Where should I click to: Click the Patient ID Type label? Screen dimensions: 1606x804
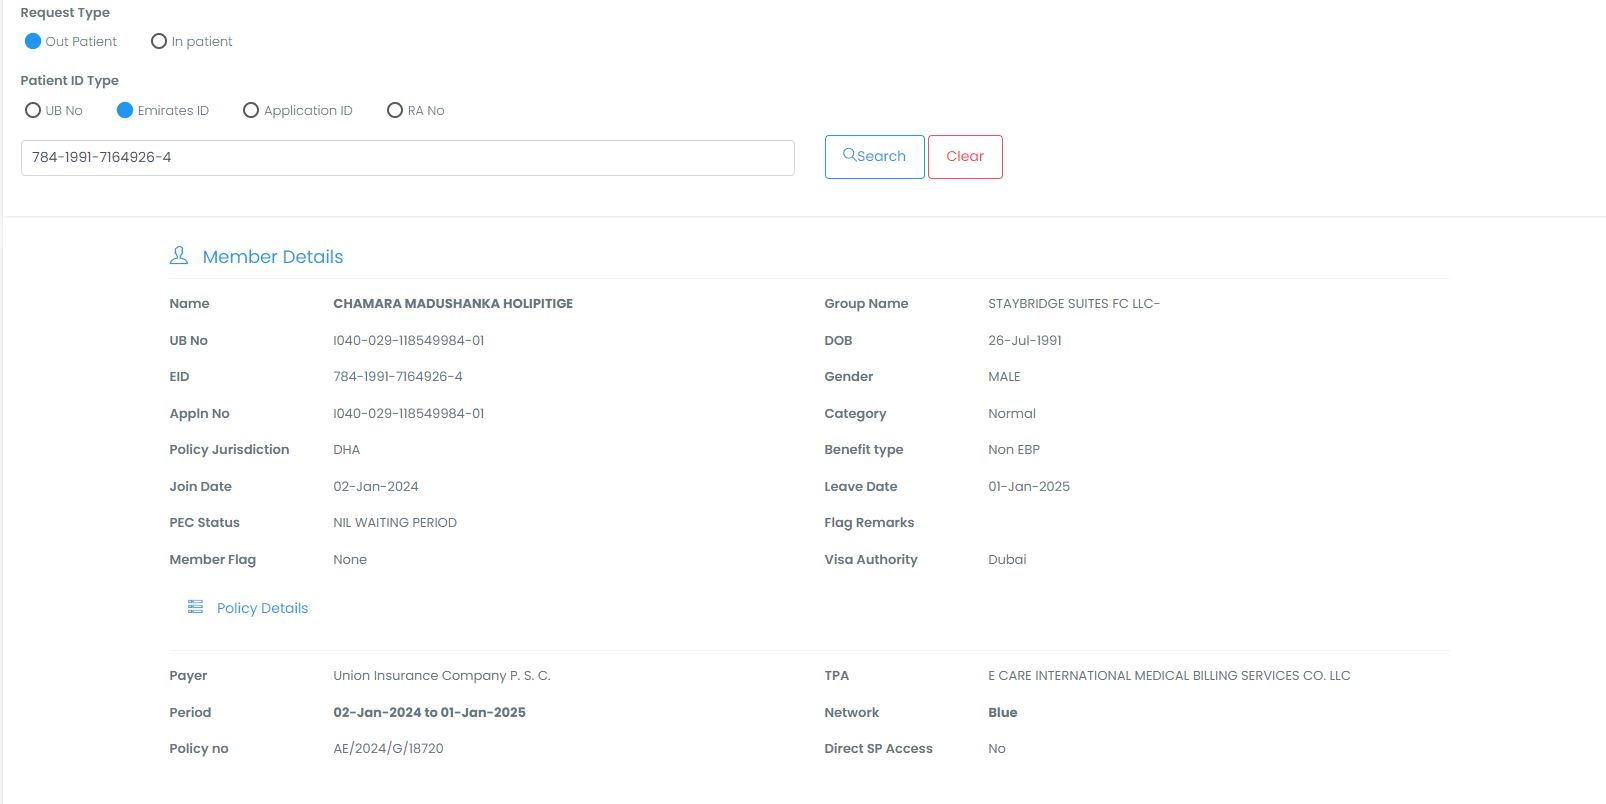pyautogui.click(x=70, y=80)
